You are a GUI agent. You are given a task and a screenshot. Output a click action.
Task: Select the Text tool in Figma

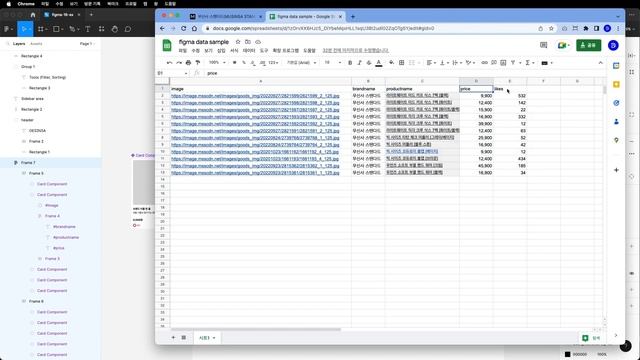[88, 29]
